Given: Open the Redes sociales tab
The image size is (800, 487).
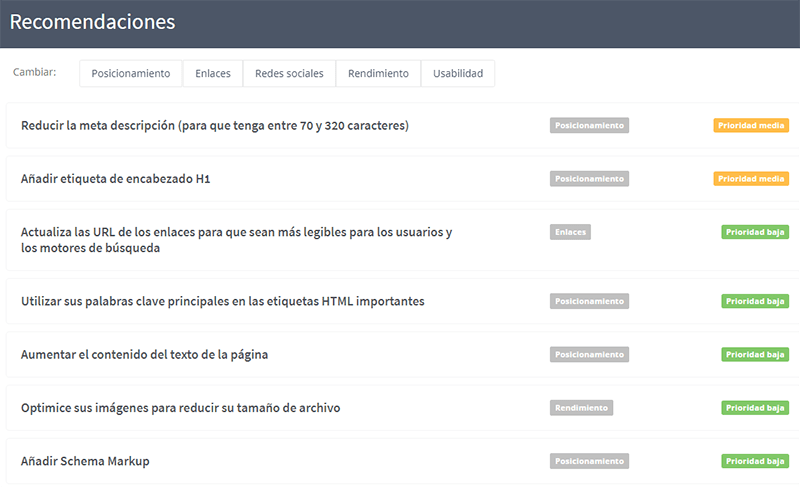Looking at the screenshot, I should click(289, 74).
